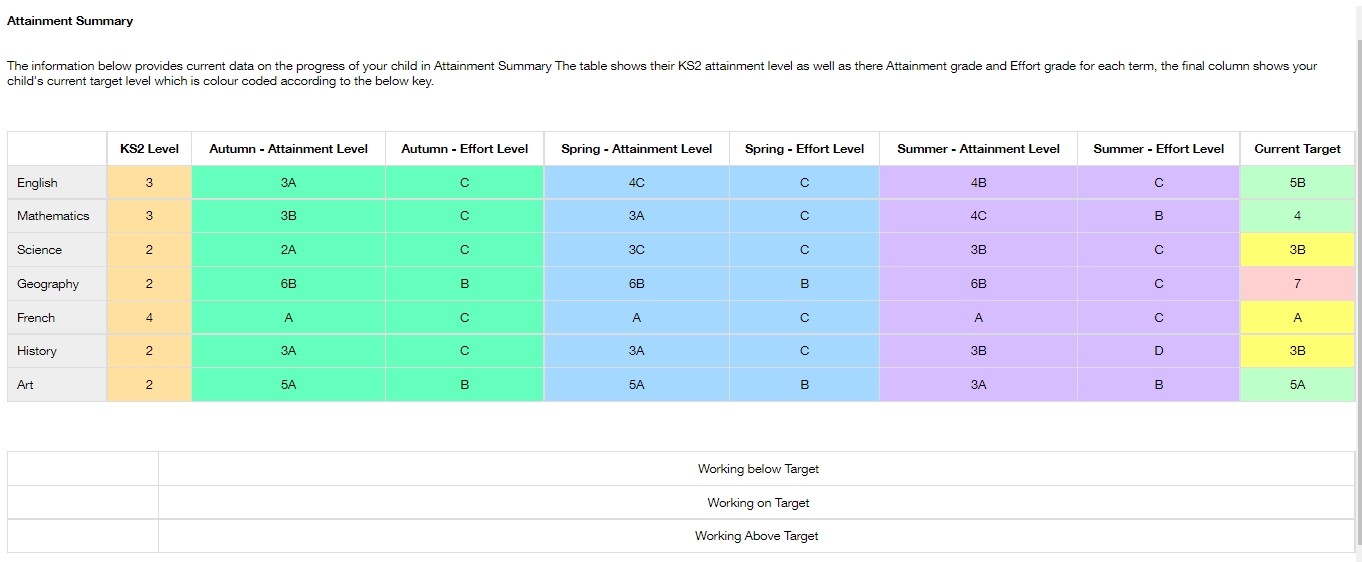Select the green English 5B target cell

[1297, 183]
